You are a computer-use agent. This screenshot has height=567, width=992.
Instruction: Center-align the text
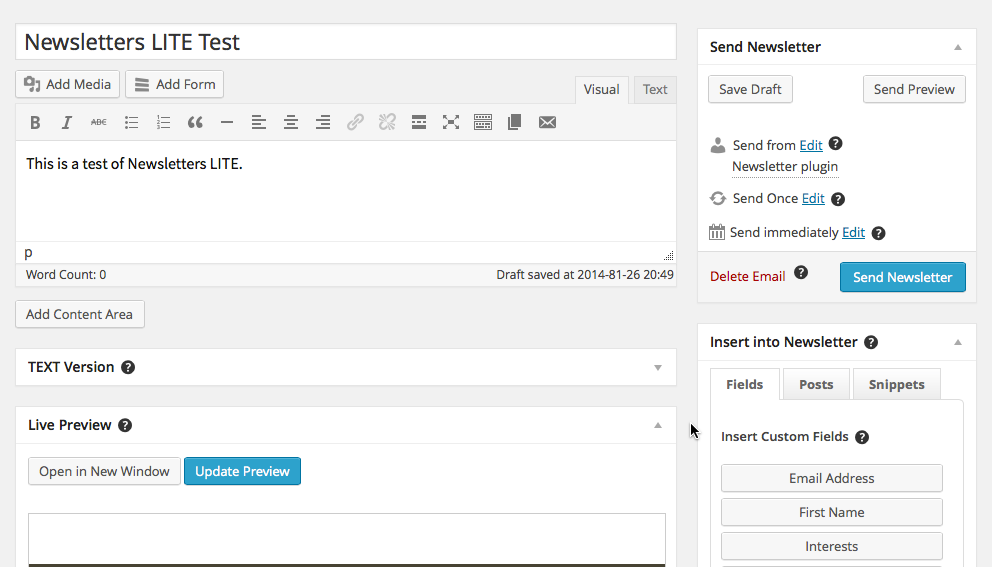[291, 123]
